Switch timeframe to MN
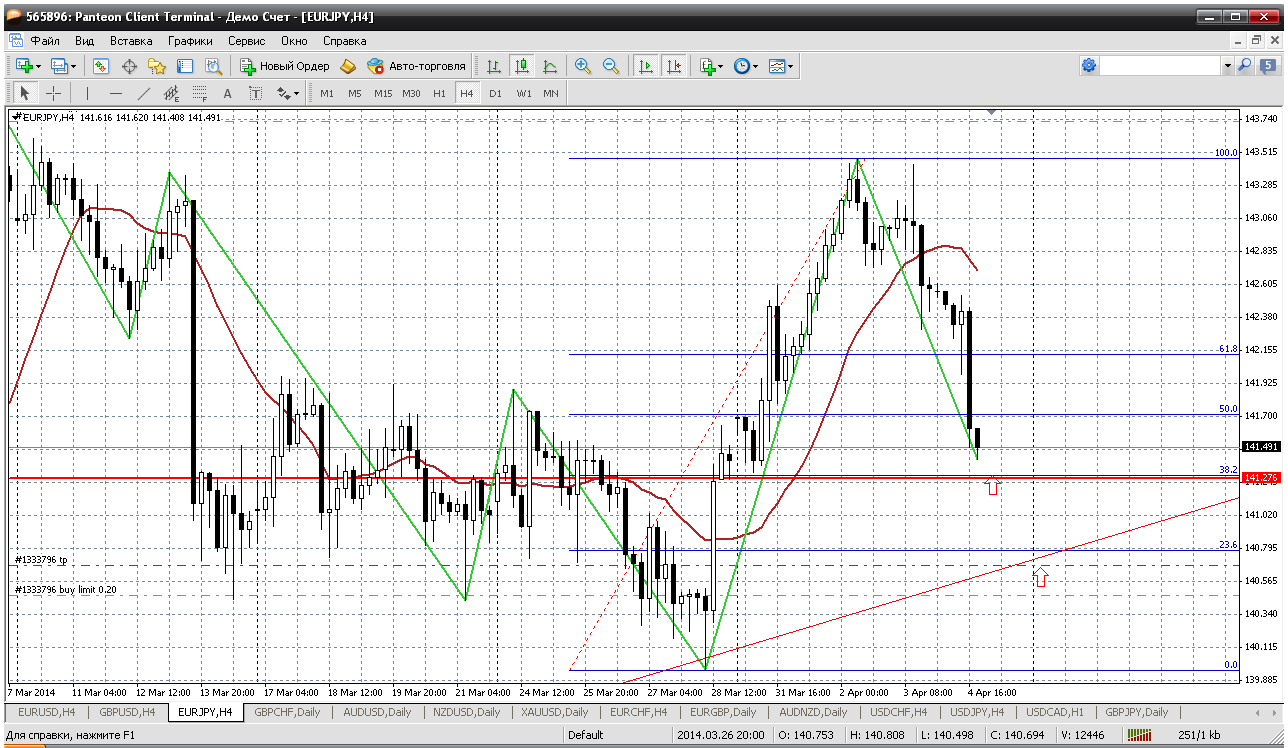This screenshot has width=1288, height=748. [551, 93]
